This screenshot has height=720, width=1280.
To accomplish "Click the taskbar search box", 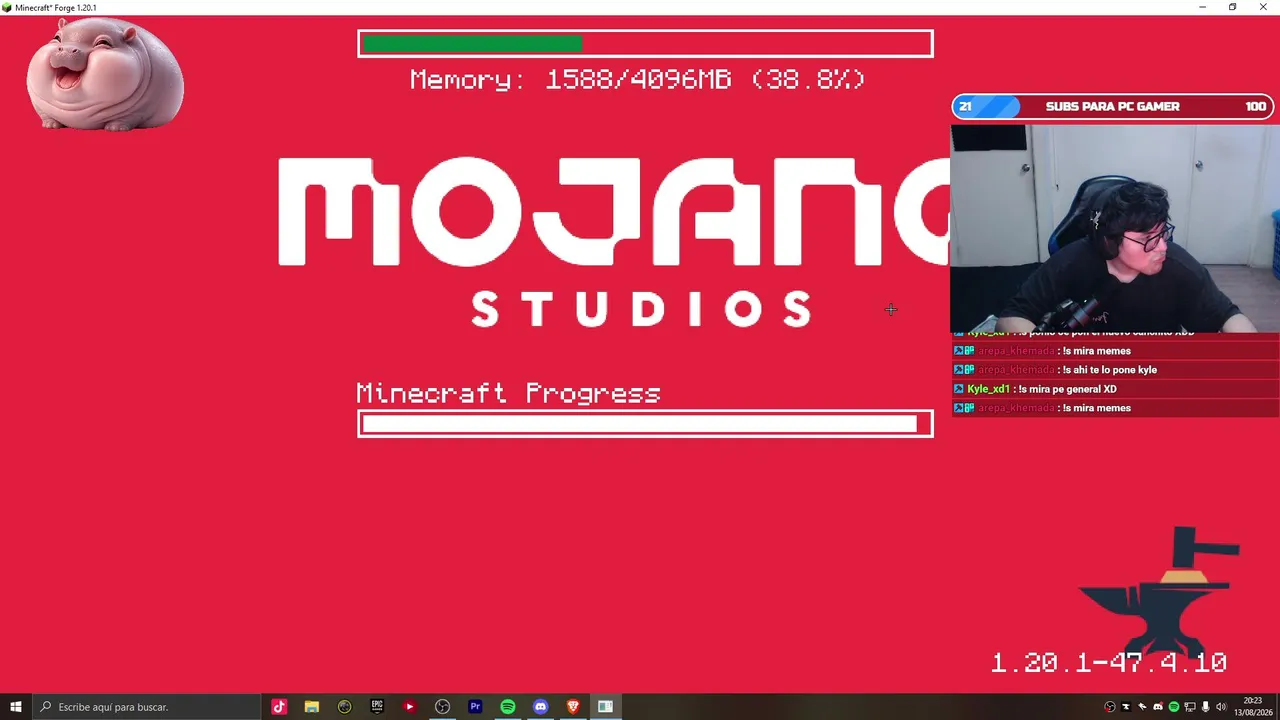I will pyautogui.click(x=146, y=707).
